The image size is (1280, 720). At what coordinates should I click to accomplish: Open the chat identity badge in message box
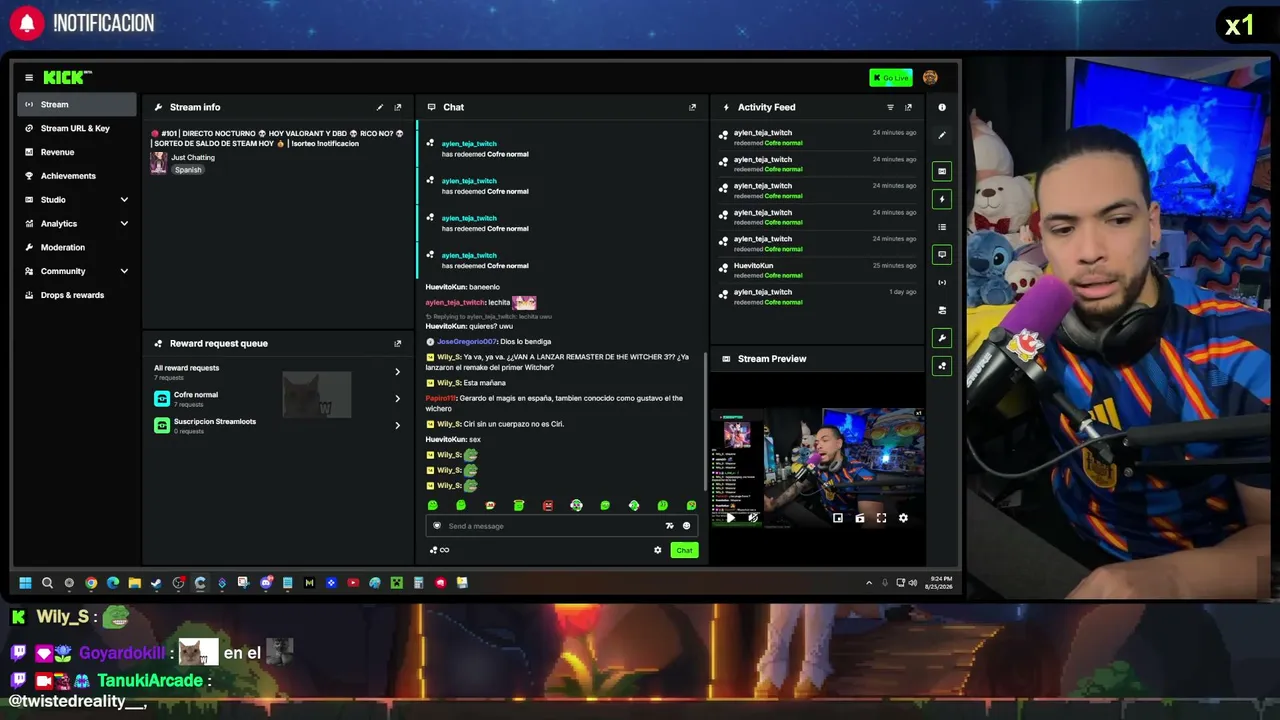click(x=437, y=526)
